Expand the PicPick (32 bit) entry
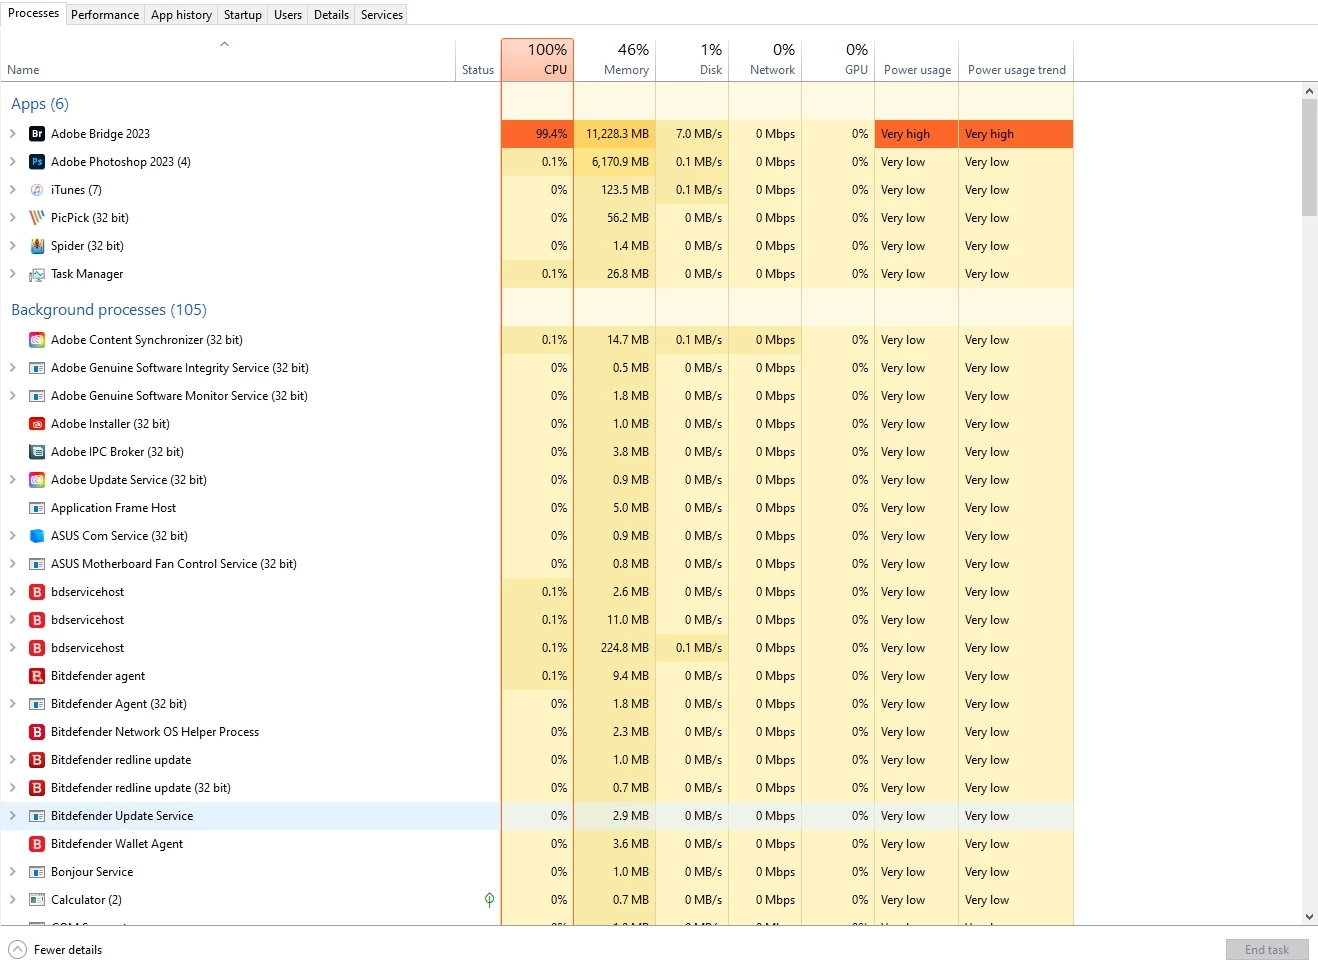 tap(13, 218)
